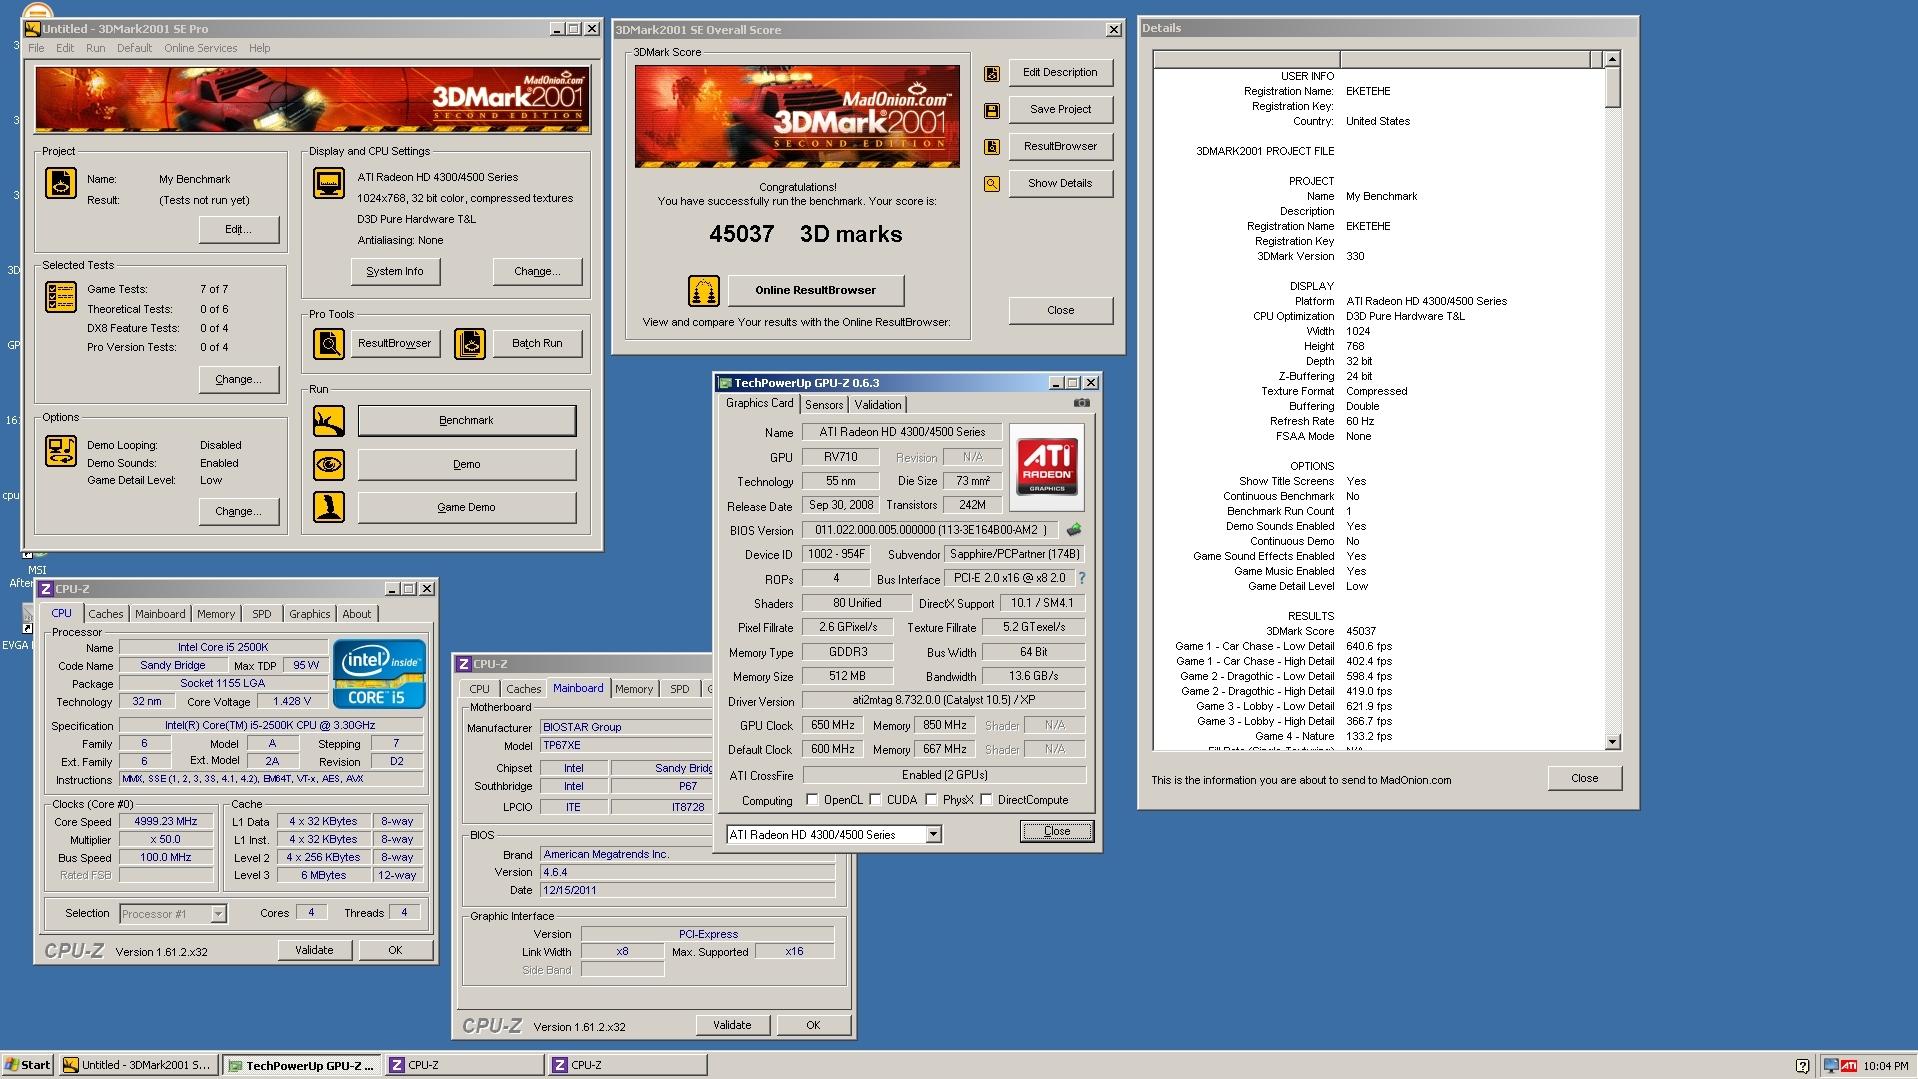Click the Project icon in 3DMark2001
The width and height of the screenshot is (1918, 1079).
pos(61,183)
